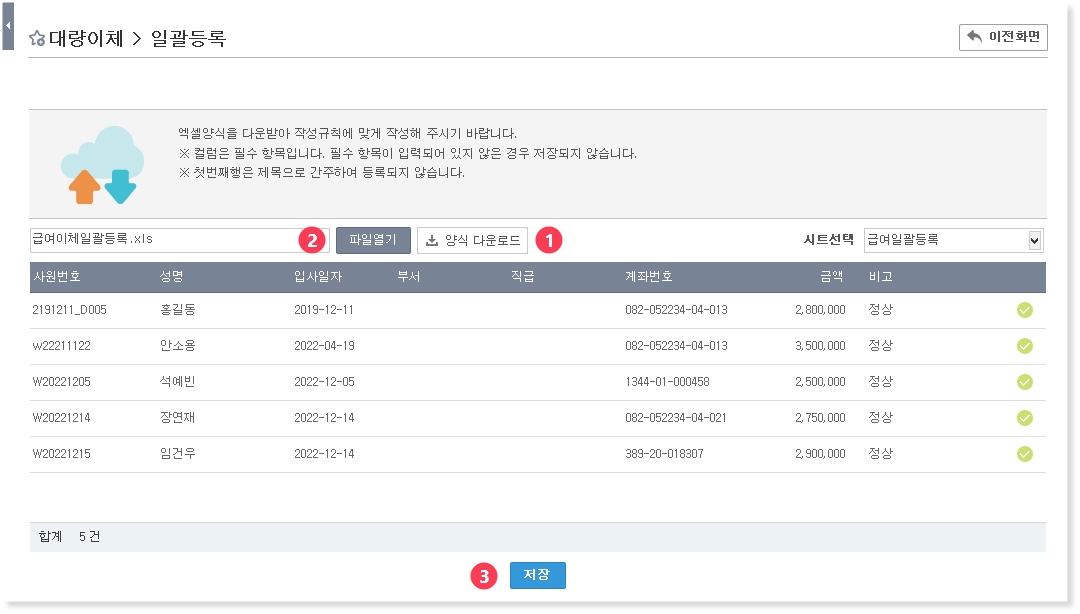
Task: Click the green check icon for 임건우
Action: pyautogui.click(x=1024, y=454)
